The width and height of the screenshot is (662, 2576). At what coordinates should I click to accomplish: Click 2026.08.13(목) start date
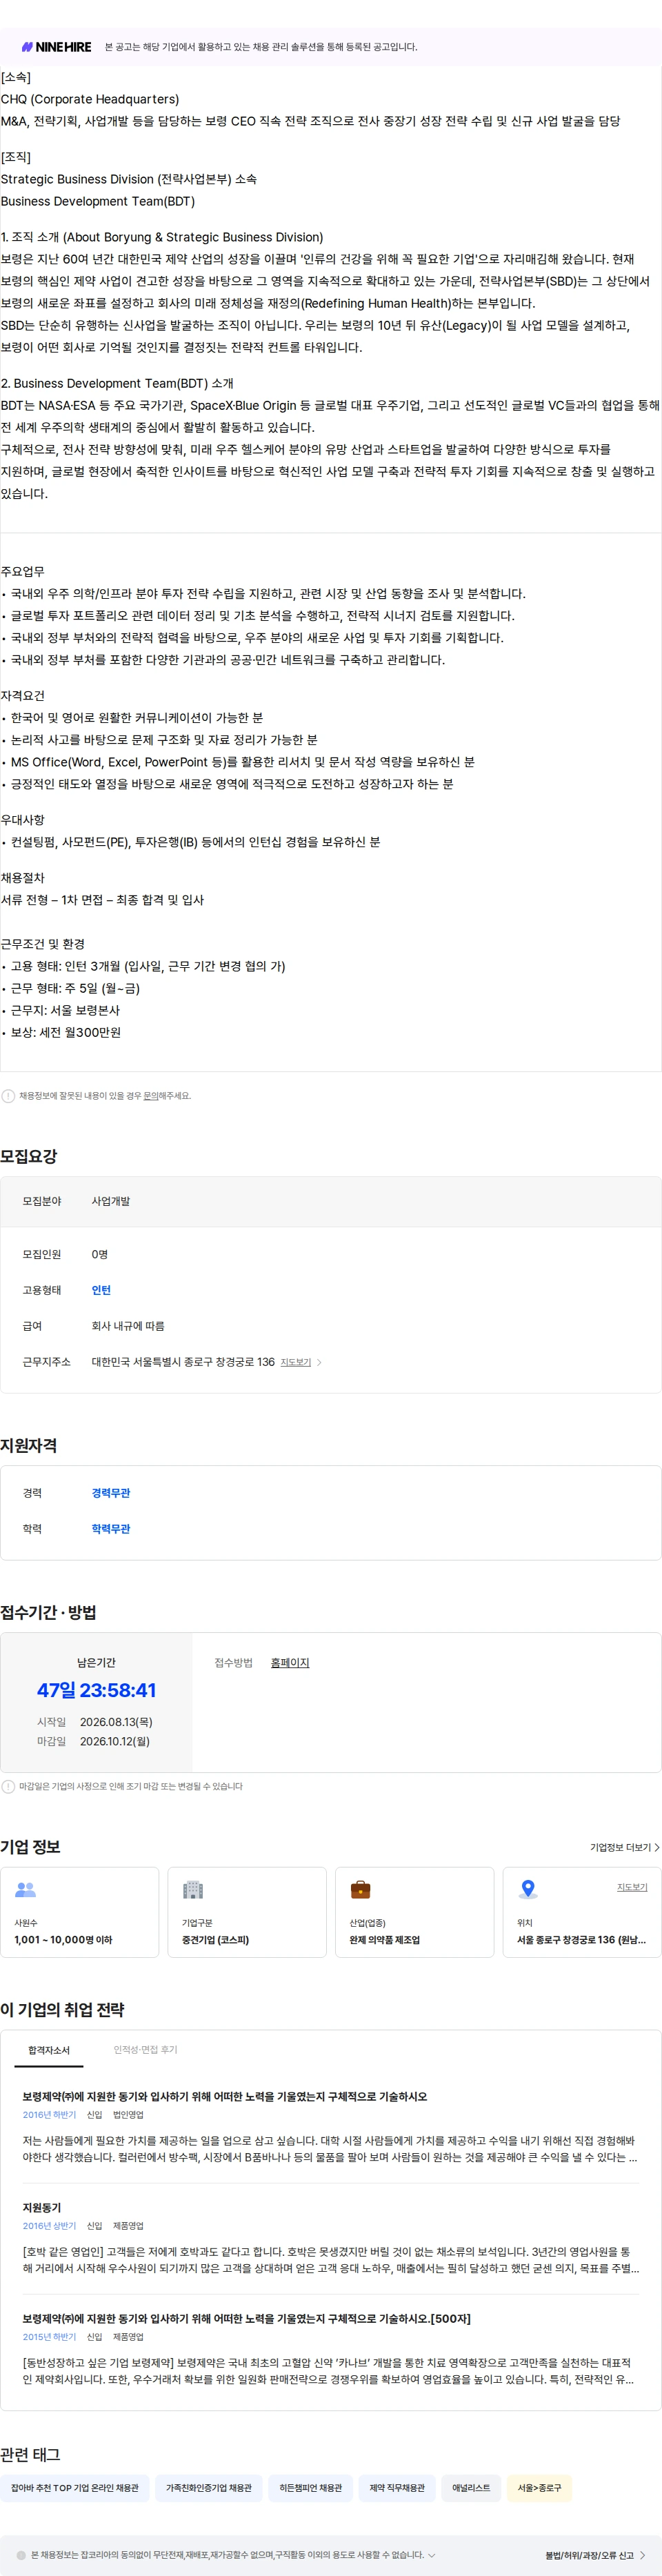click(116, 1722)
